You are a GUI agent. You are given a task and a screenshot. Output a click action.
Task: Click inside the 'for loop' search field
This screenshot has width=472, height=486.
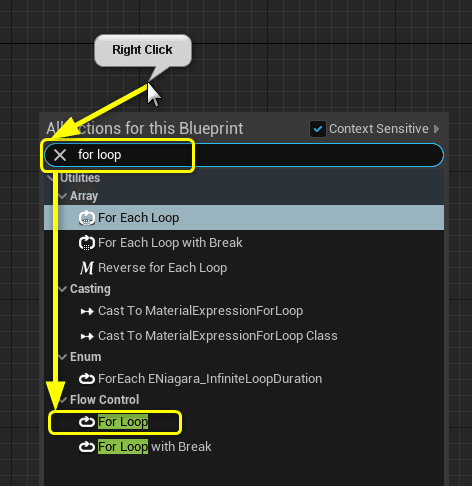click(244, 155)
